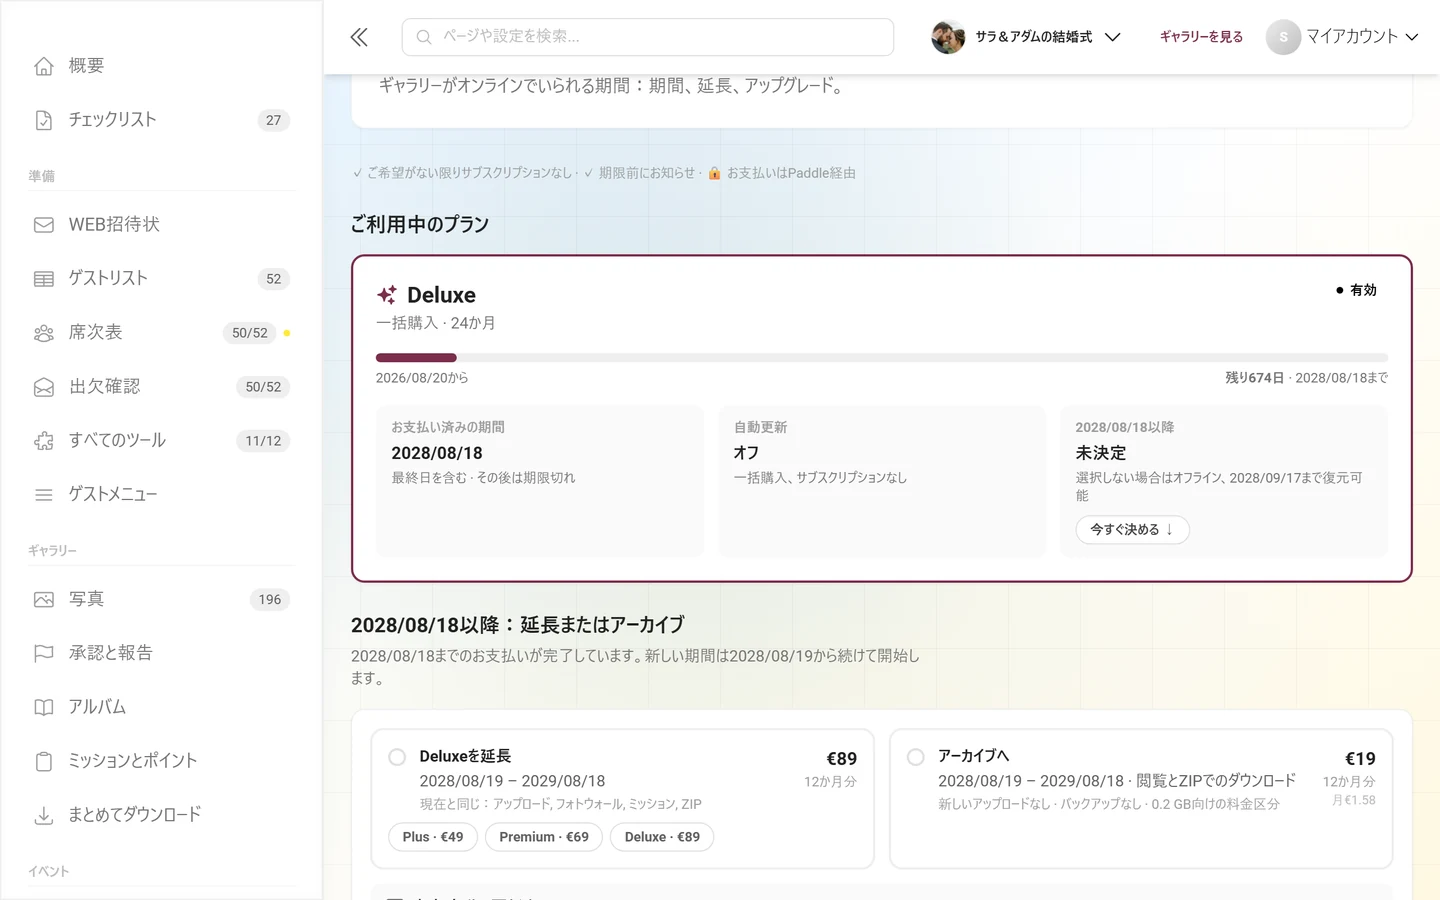
Task: Click the Deluxe plan progress bar
Action: tap(882, 358)
